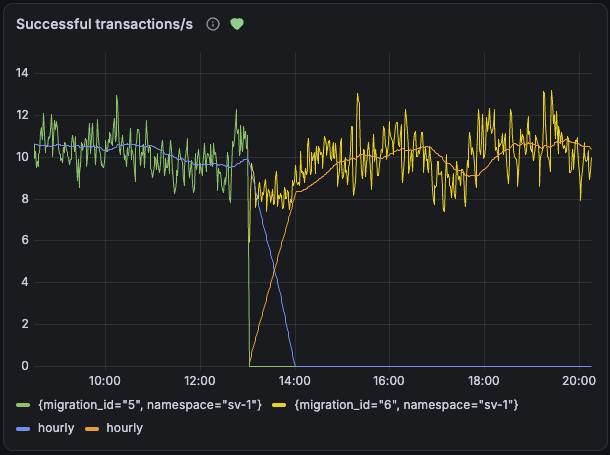Click the 20:00 x-axis label
Viewport: 610px width, 455px height.
pyautogui.click(x=579, y=380)
